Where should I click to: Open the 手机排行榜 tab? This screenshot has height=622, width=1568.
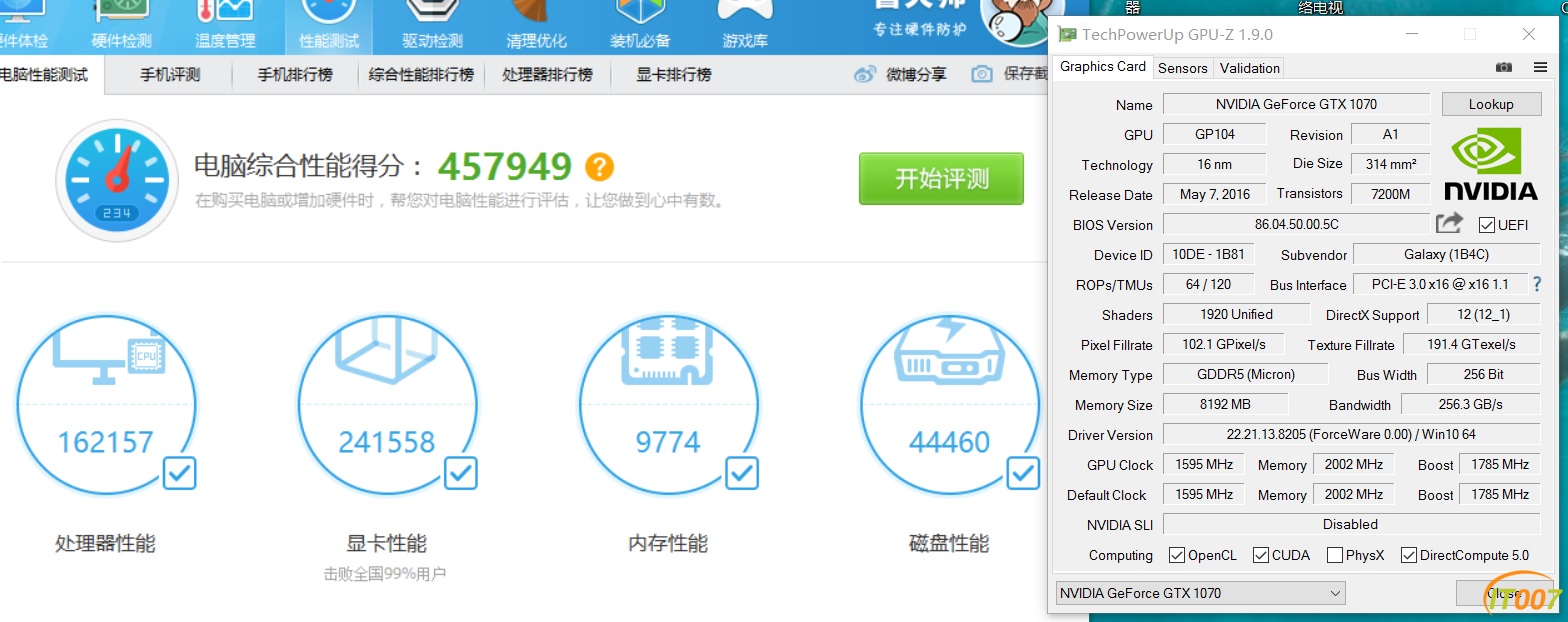pos(295,75)
